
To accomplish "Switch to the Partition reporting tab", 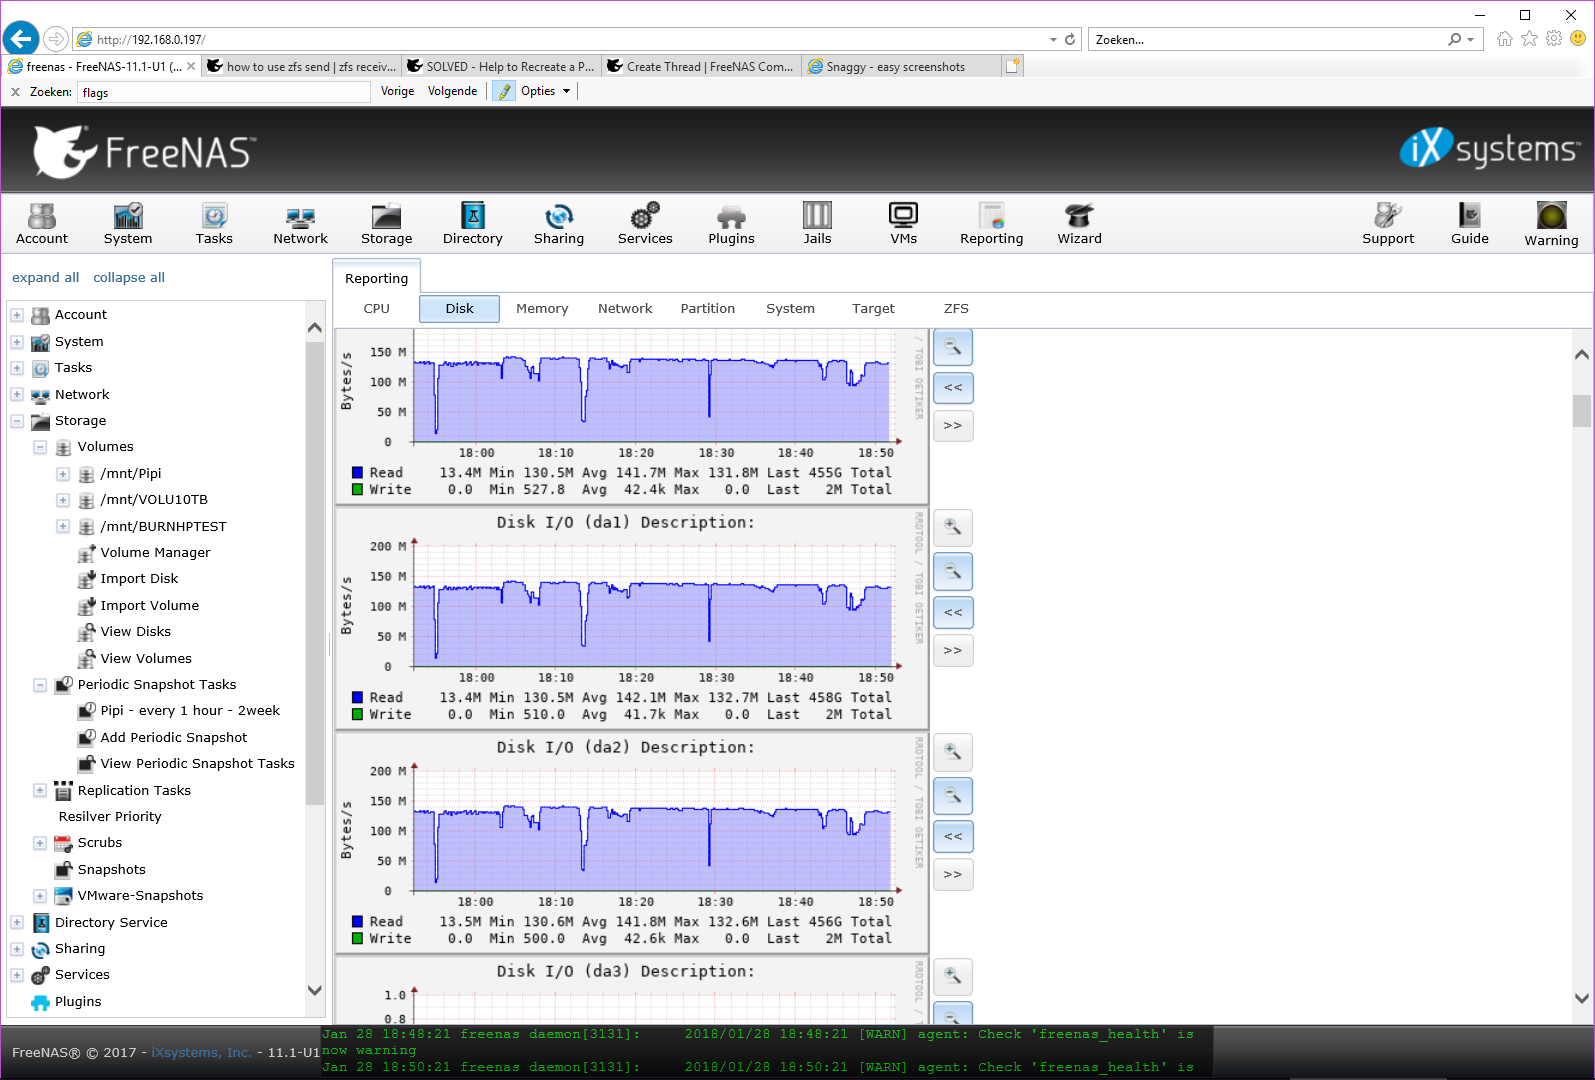I will pyautogui.click(x=708, y=309).
